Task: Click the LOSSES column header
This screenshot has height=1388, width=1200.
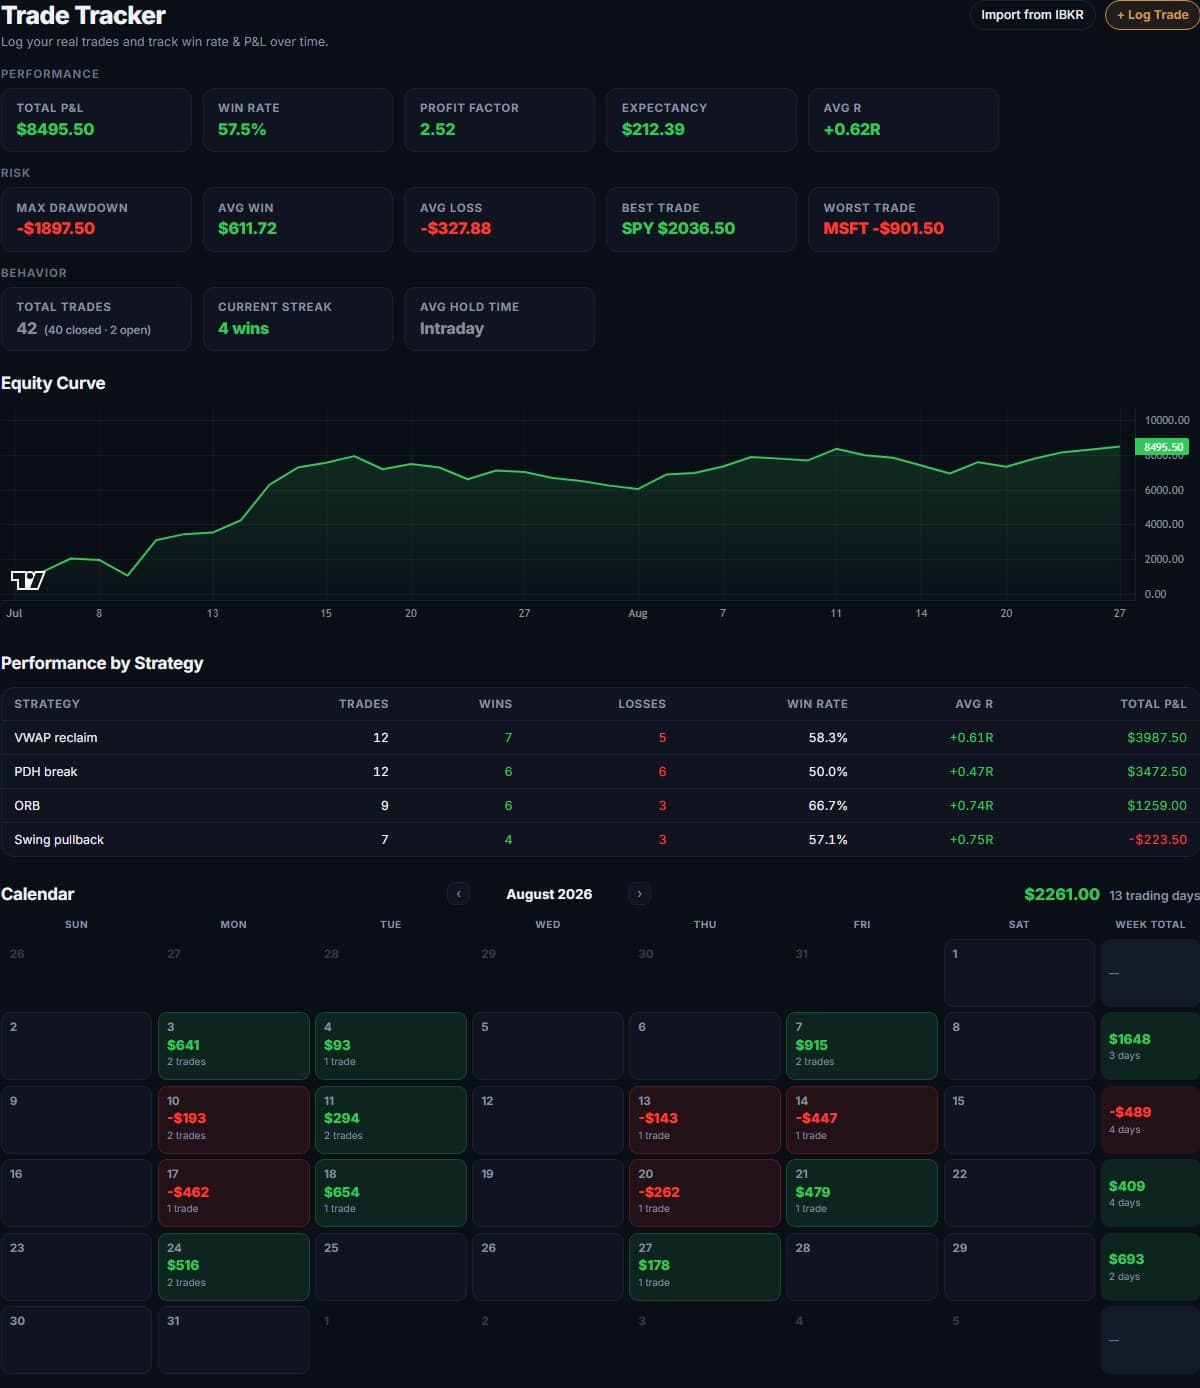Action: click(x=642, y=704)
